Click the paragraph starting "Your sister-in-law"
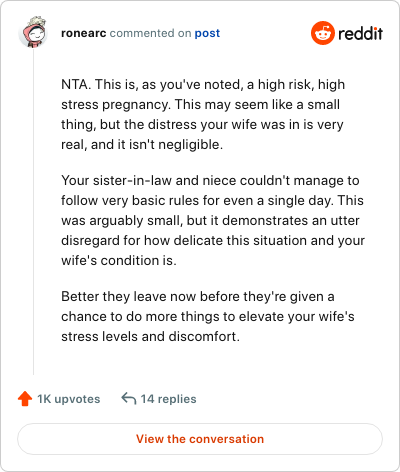Screen dimensions: 400x472 (x=213, y=220)
